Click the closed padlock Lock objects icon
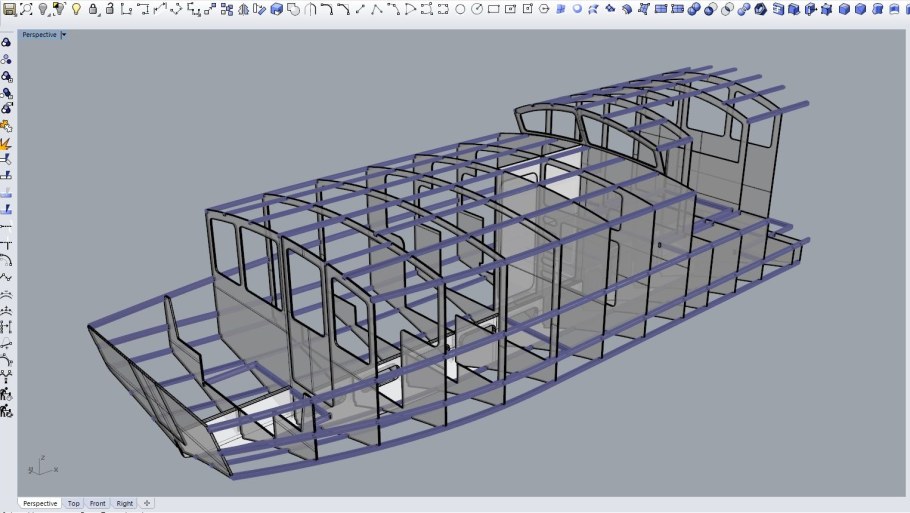Viewport: 910px width, 513px height. [93, 9]
